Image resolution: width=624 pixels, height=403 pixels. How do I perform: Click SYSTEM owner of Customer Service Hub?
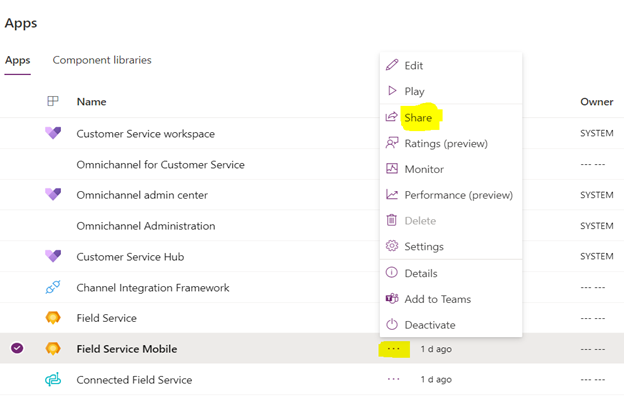click(x=597, y=256)
